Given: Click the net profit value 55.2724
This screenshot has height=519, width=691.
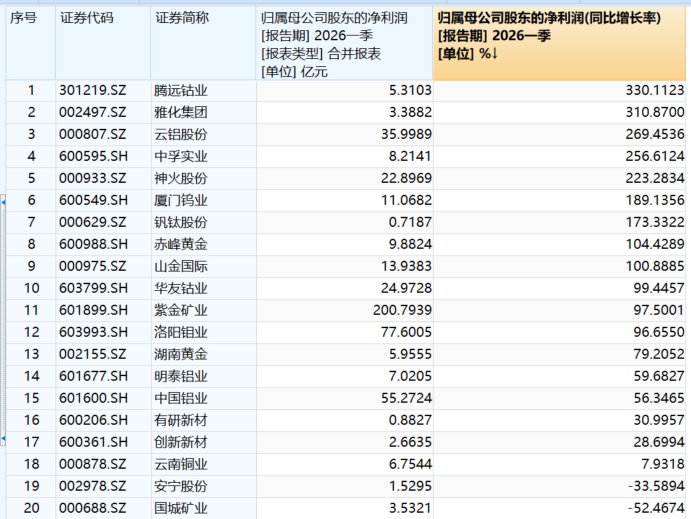Looking at the screenshot, I should (x=402, y=397).
